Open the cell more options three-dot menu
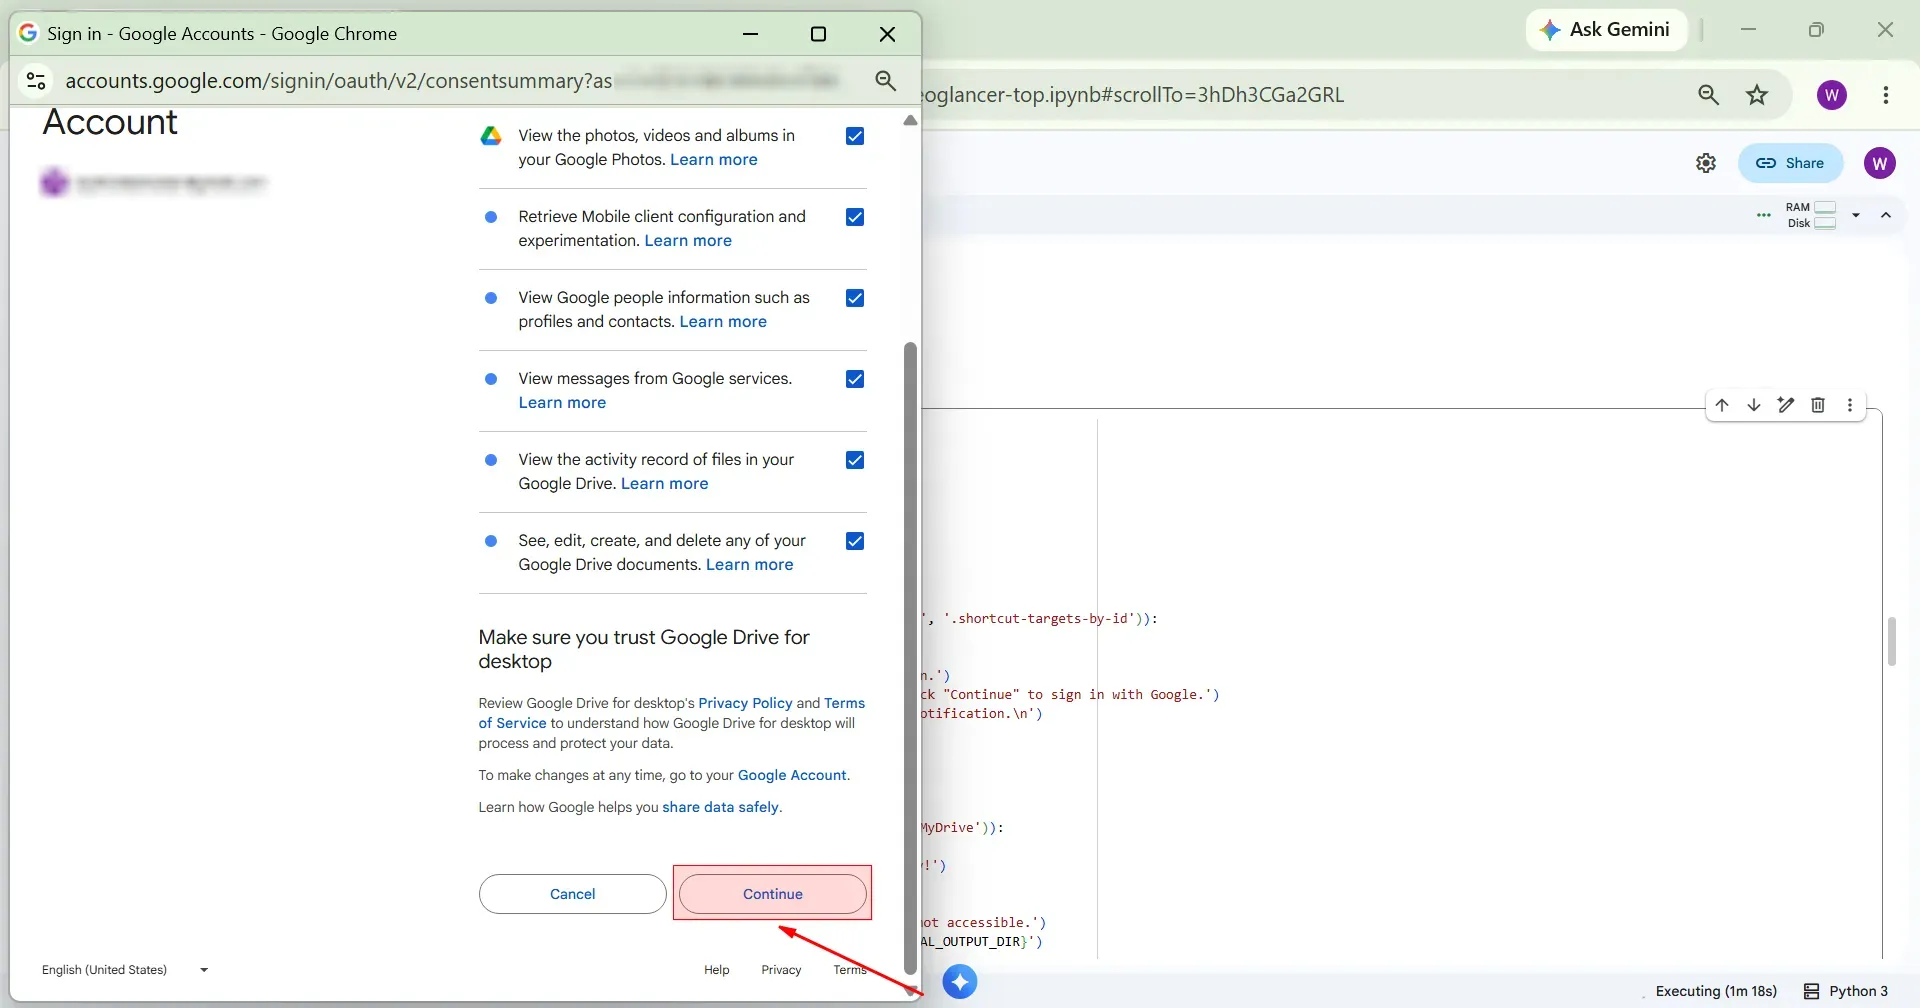This screenshot has height=1008, width=1920. click(1850, 405)
